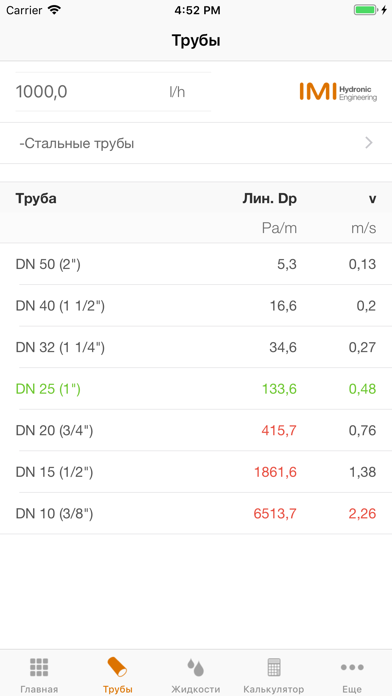Select the DN 40 (1 1/2") pipe row
The width and height of the screenshot is (392, 696).
pyautogui.click(x=196, y=305)
